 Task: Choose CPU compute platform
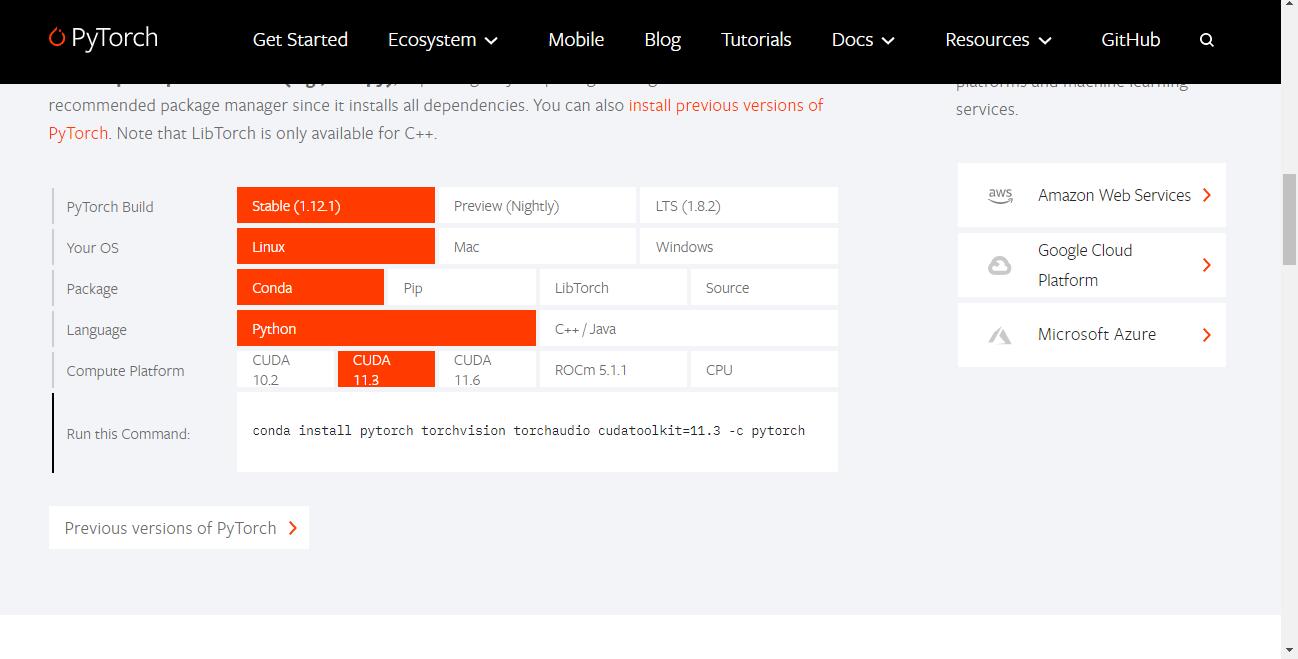(x=764, y=369)
